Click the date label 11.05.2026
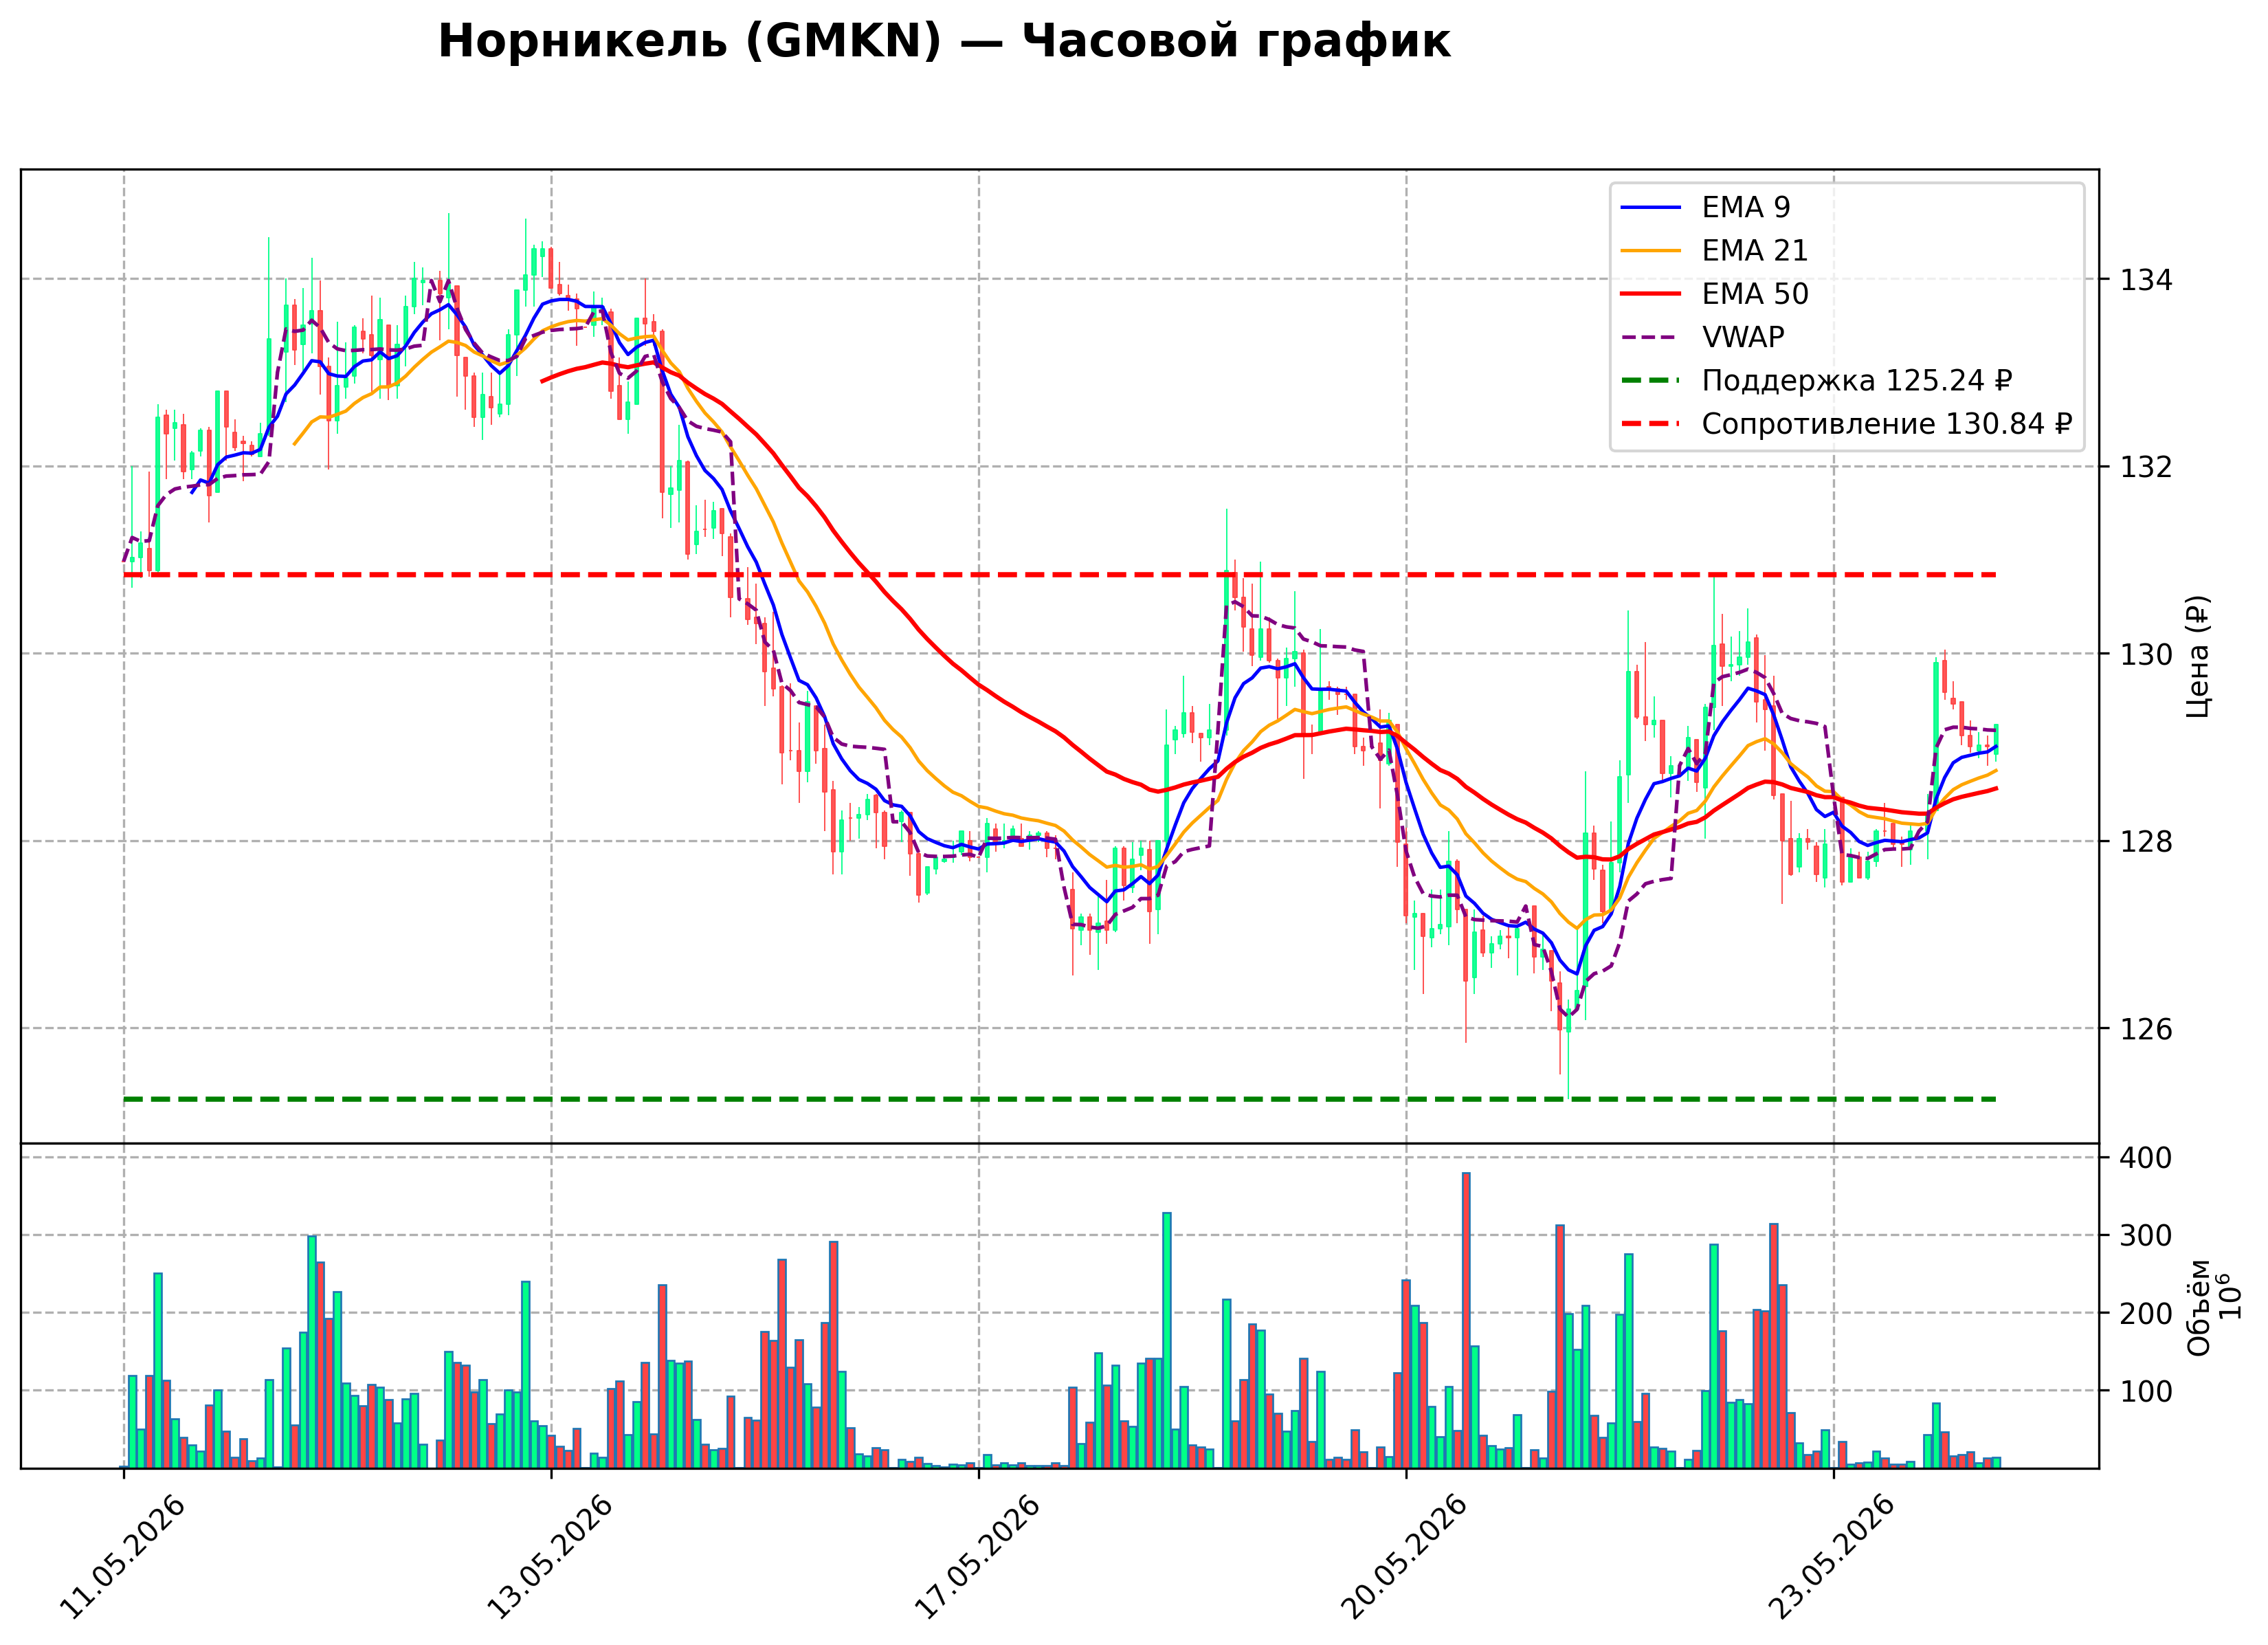The image size is (2268, 1645). pos(122,1557)
